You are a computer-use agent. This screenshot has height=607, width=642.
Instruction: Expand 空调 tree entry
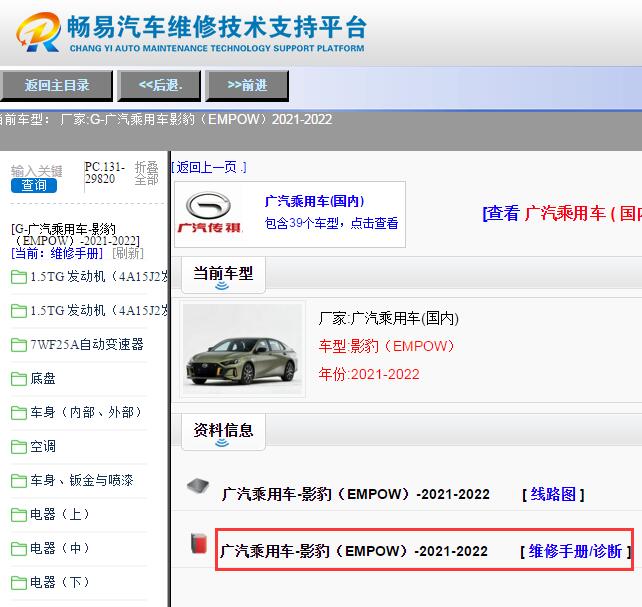43,447
